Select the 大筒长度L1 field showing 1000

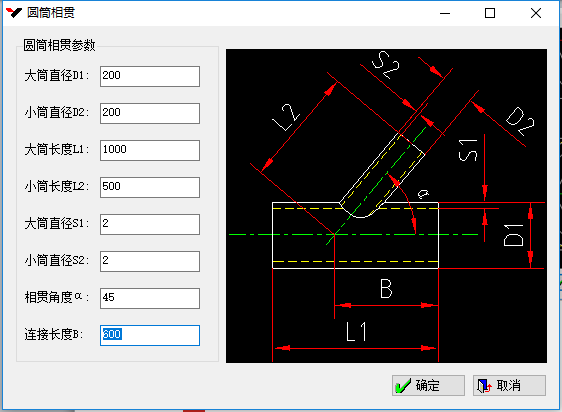pos(150,150)
